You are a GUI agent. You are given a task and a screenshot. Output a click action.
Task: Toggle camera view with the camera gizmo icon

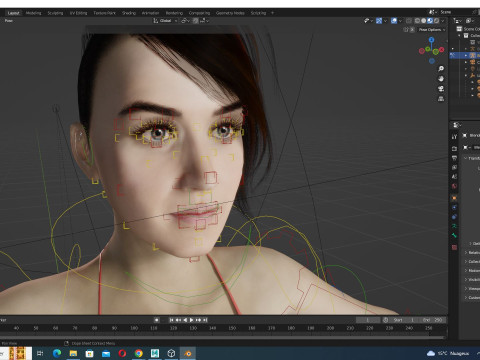coord(441,89)
